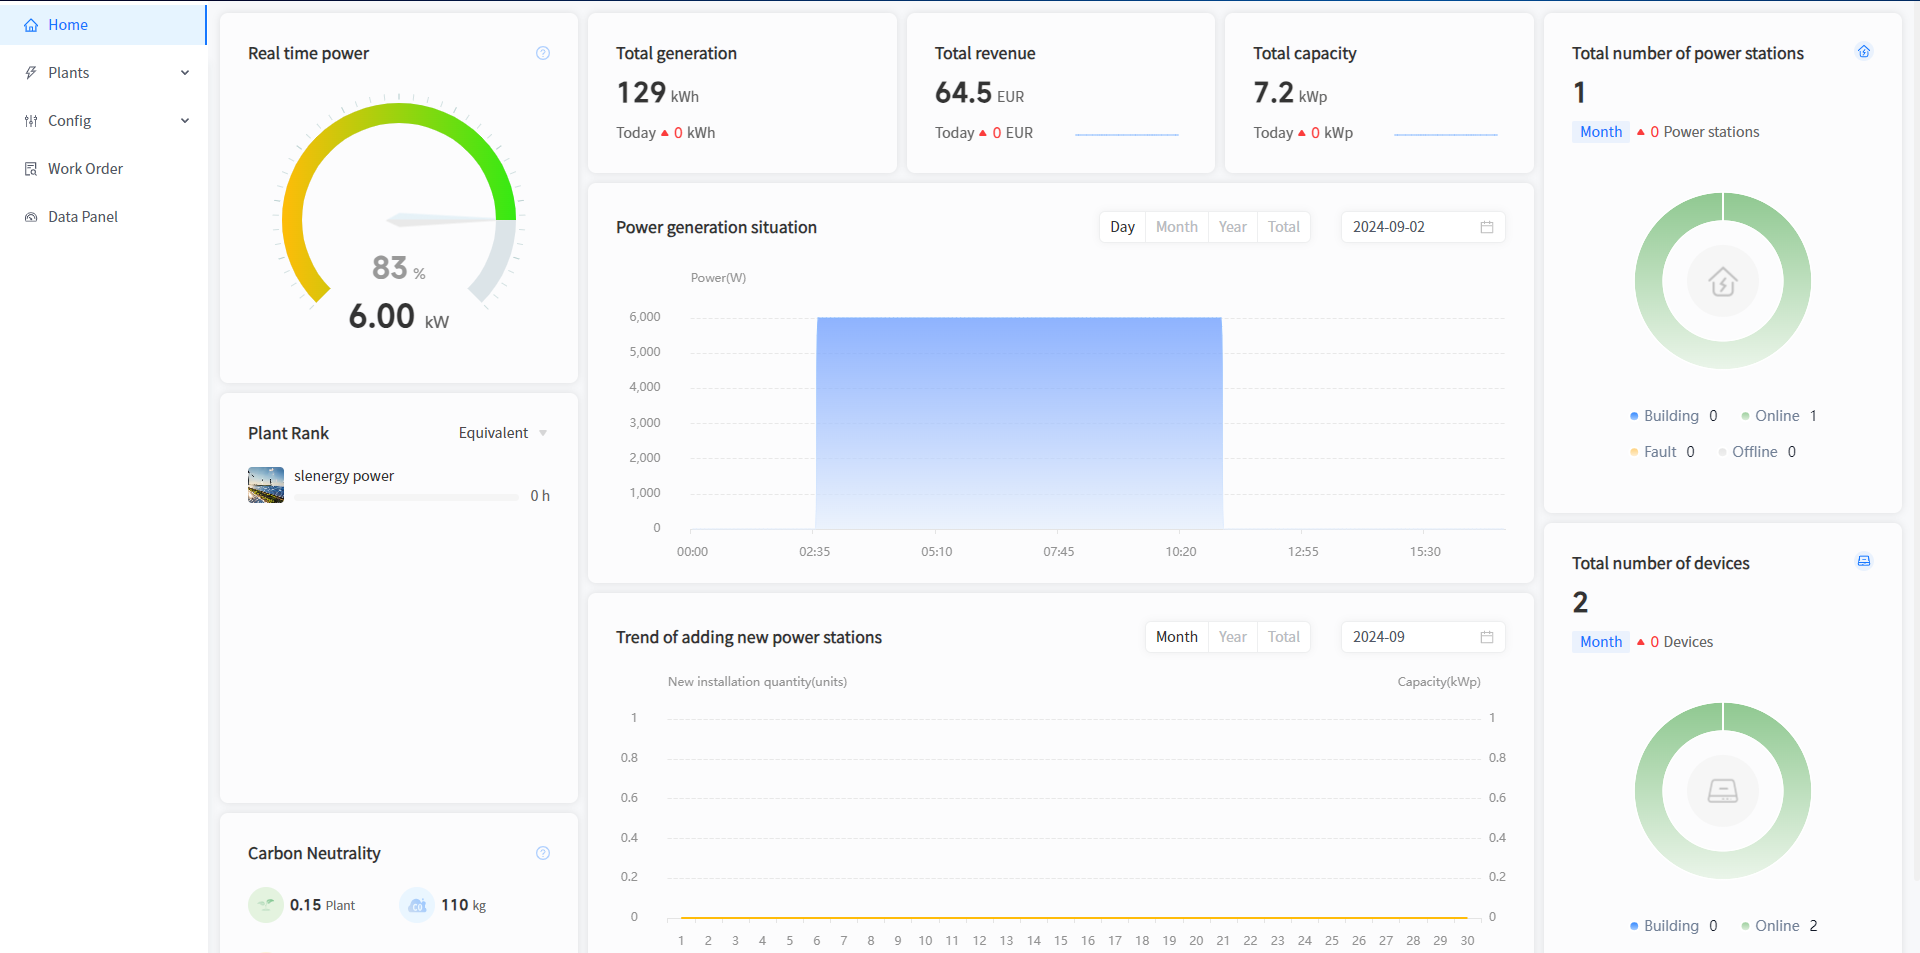
Task: Switch power generation view to Month
Action: (1176, 227)
